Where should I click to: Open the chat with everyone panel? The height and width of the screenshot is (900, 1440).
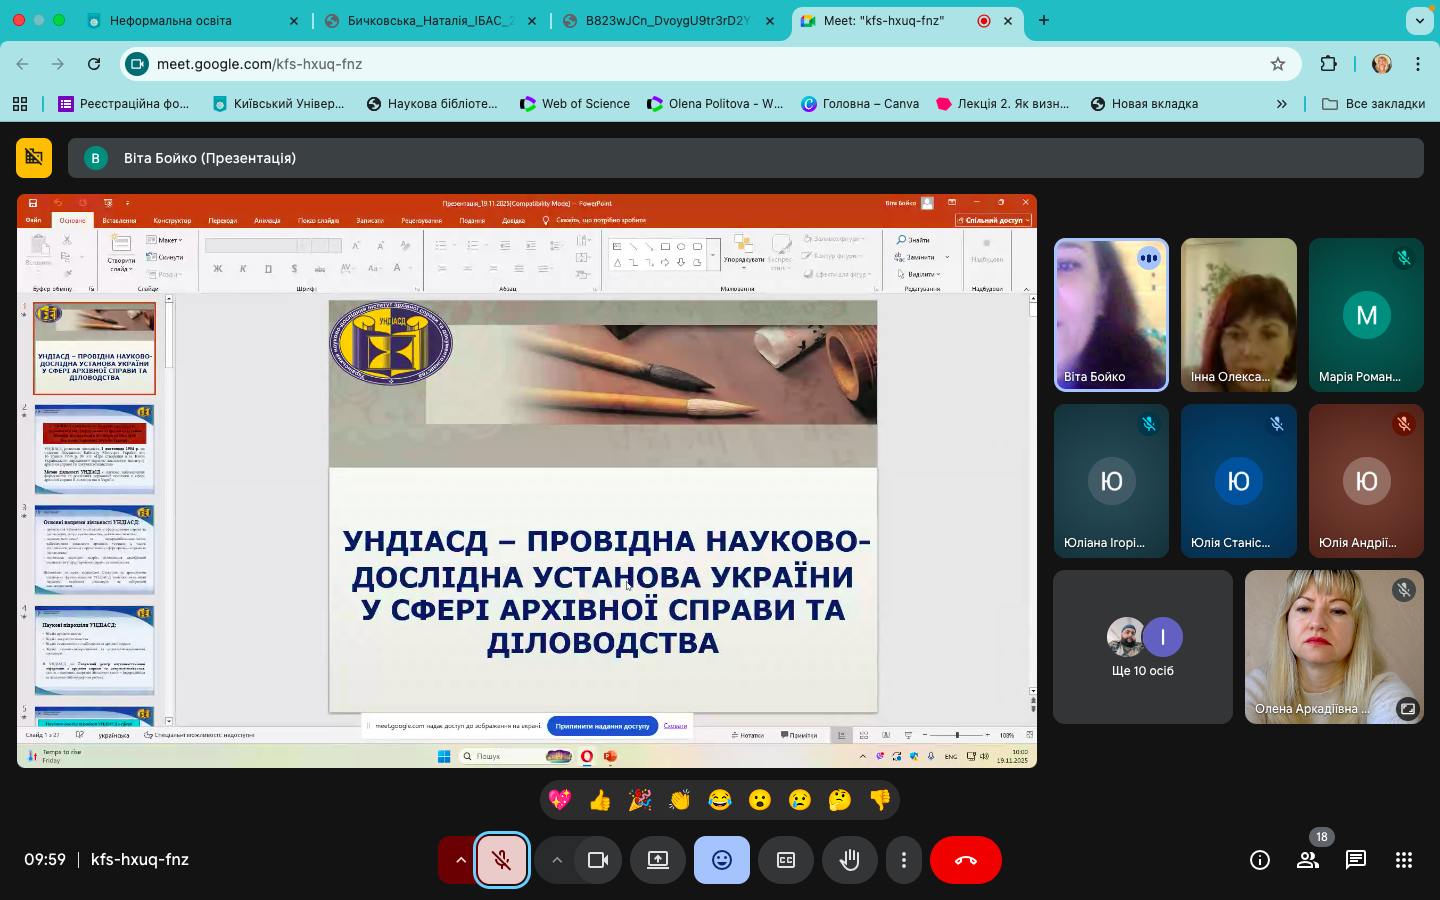pyautogui.click(x=1355, y=860)
